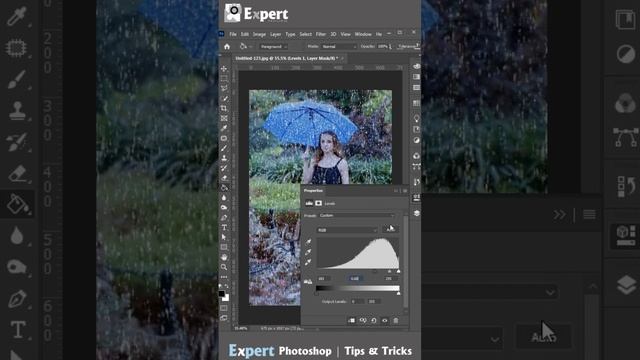The height and width of the screenshot is (360, 640).
Task: Open the Layers panel icon in dock
Action: point(416,213)
